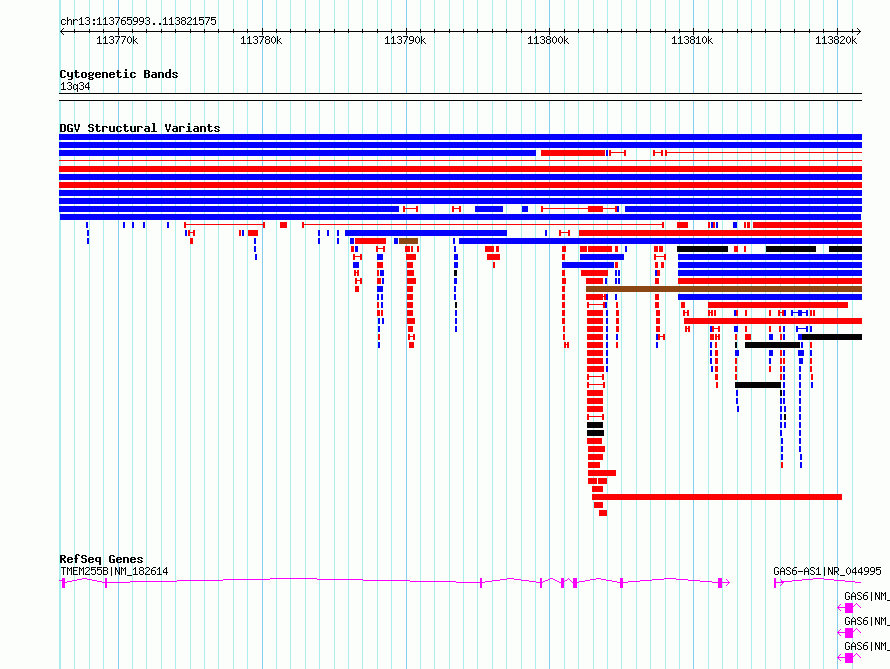Select the long brown structural variant bar

click(x=724, y=289)
